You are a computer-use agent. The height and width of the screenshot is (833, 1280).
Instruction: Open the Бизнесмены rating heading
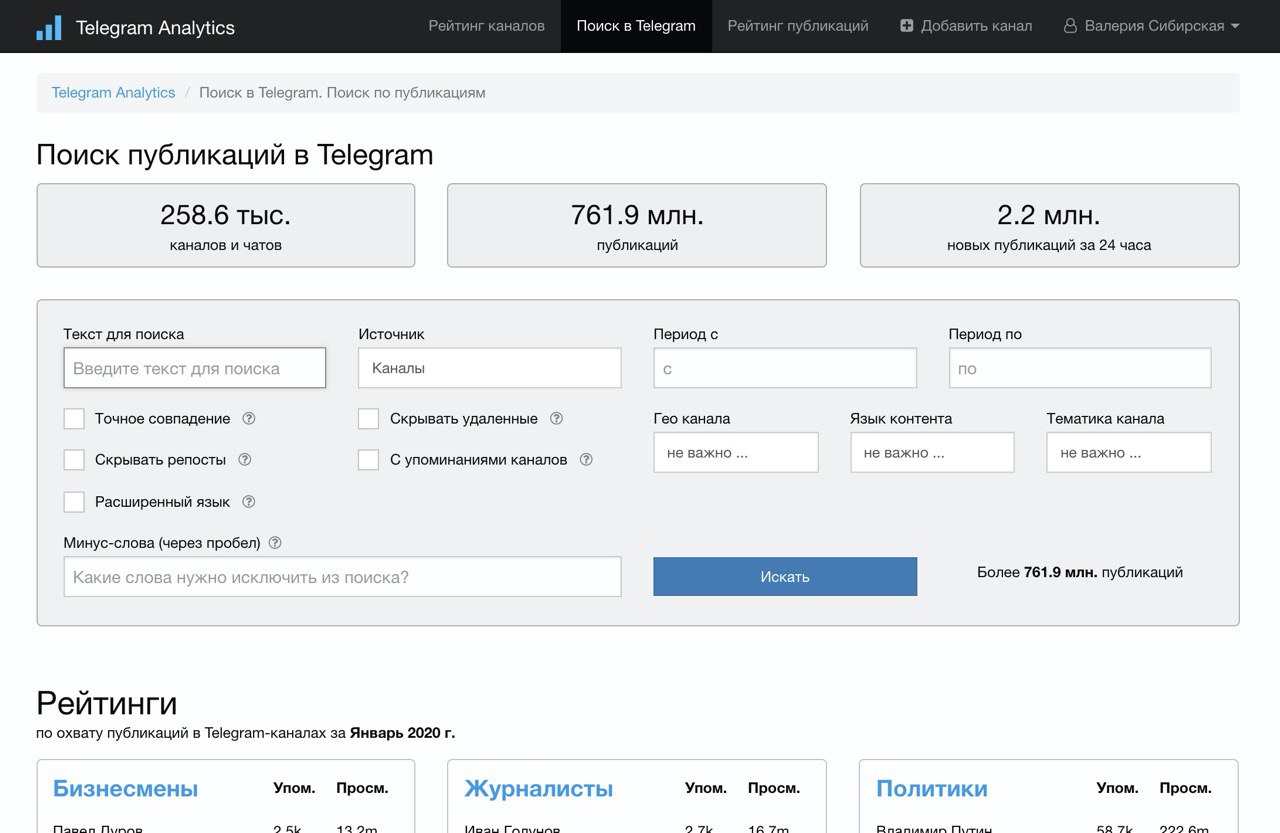point(125,788)
